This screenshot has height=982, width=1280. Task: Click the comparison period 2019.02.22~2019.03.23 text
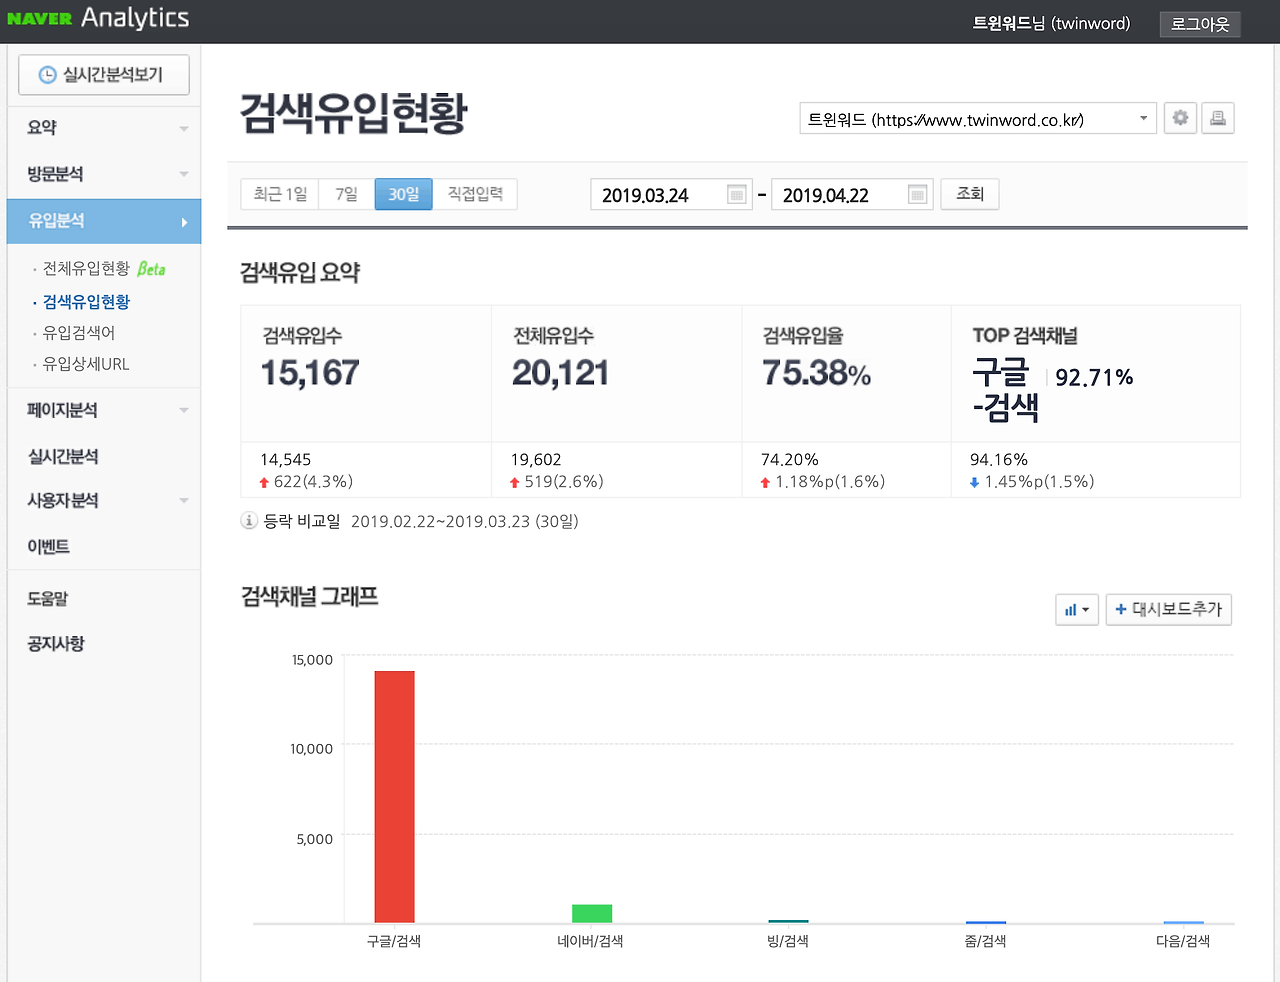465,521
